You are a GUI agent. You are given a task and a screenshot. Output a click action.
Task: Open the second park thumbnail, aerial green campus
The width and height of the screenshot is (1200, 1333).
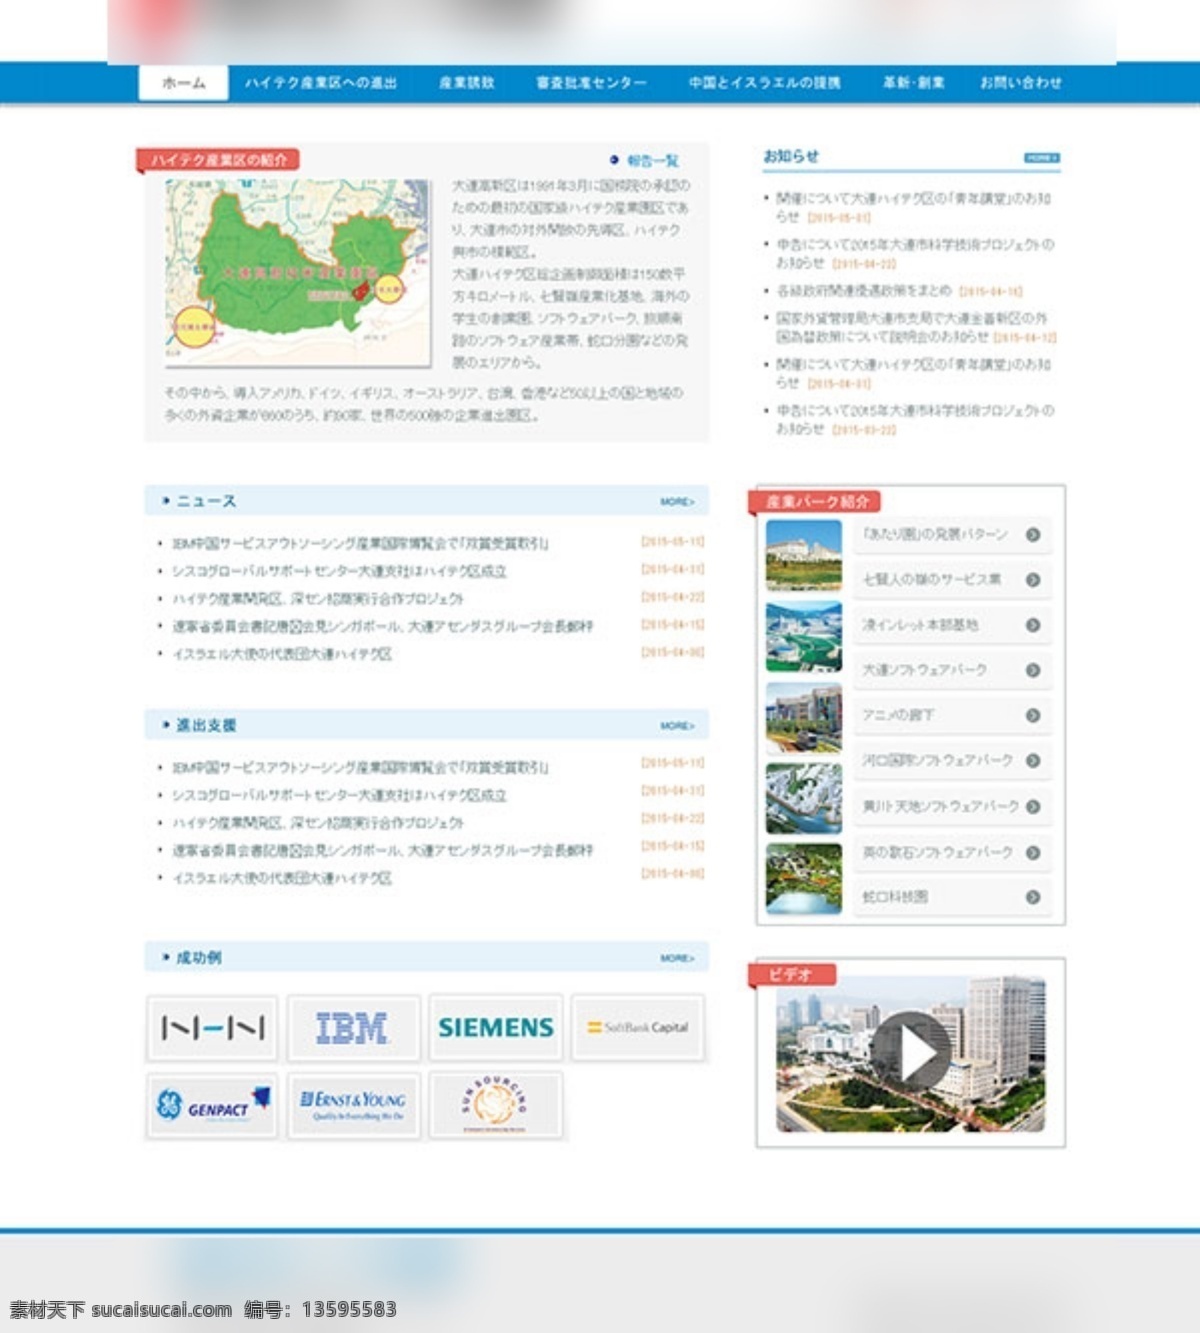point(804,636)
